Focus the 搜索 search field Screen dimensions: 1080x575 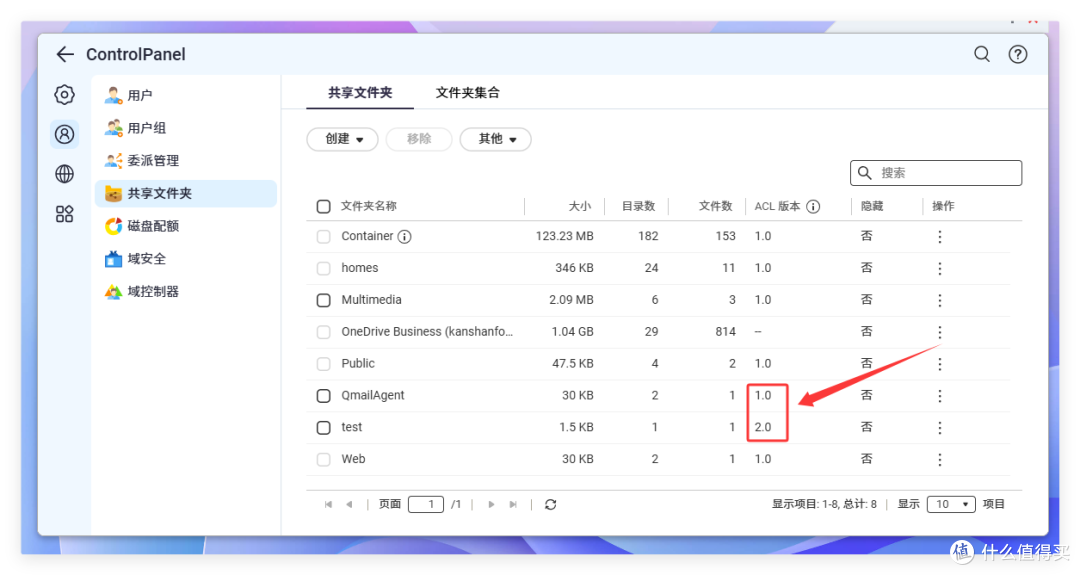[936, 173]
